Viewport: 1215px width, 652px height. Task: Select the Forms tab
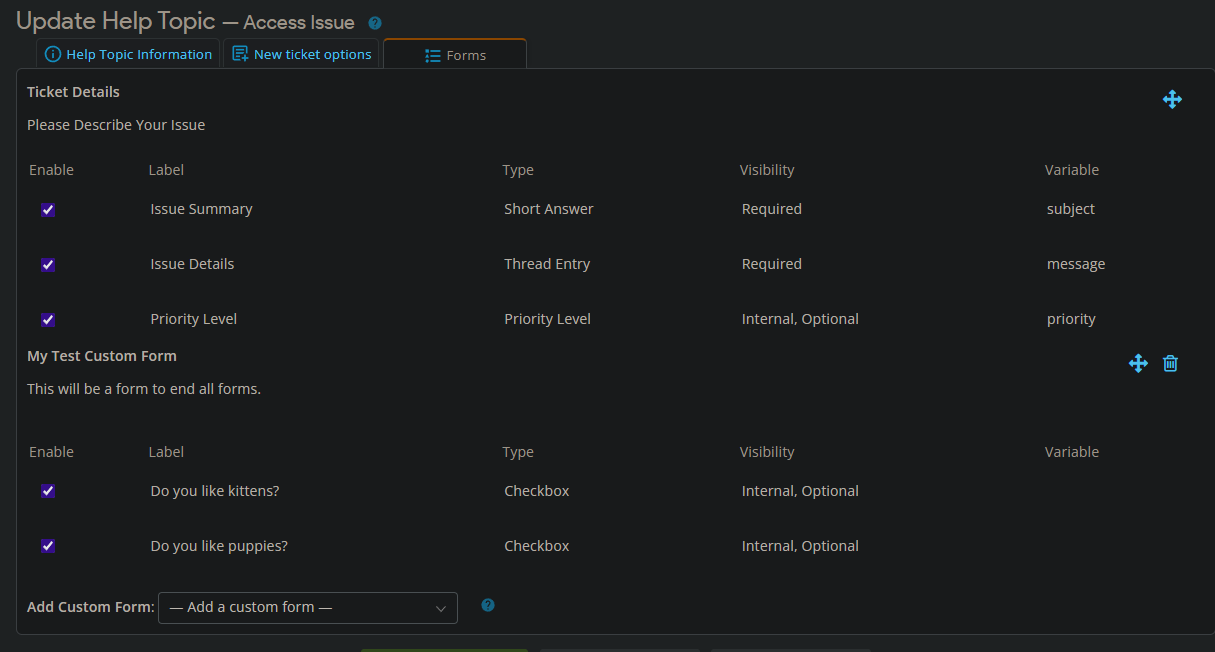(x=455, y=55)
